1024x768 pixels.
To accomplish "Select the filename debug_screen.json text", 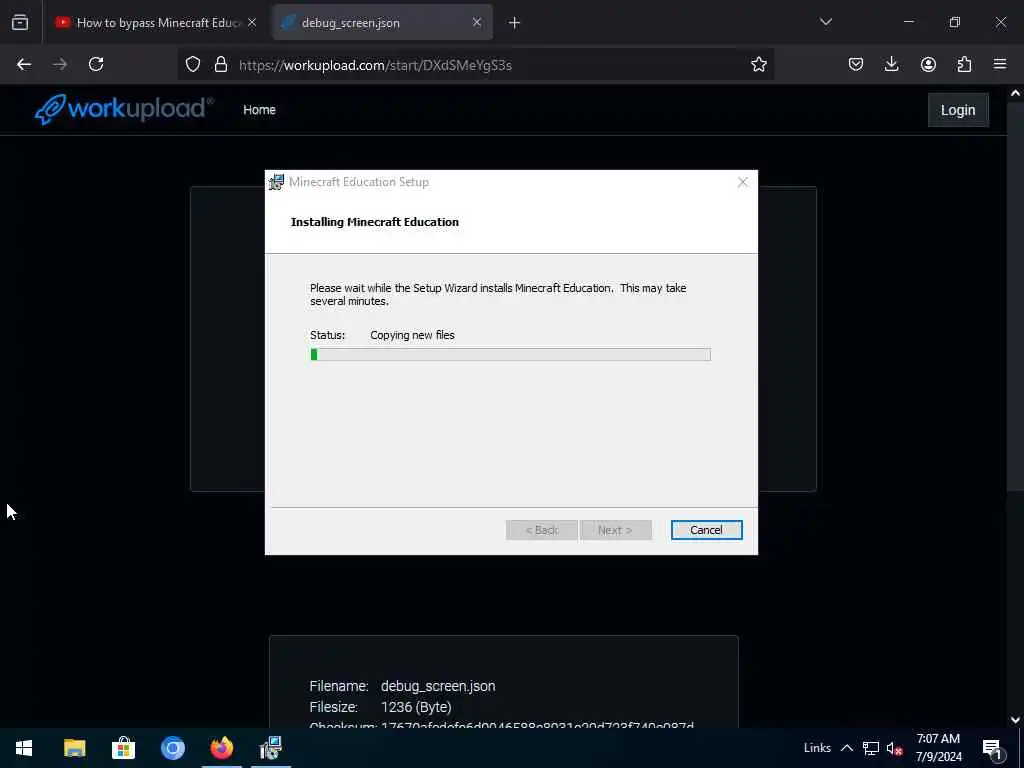I will coord(438,686).
